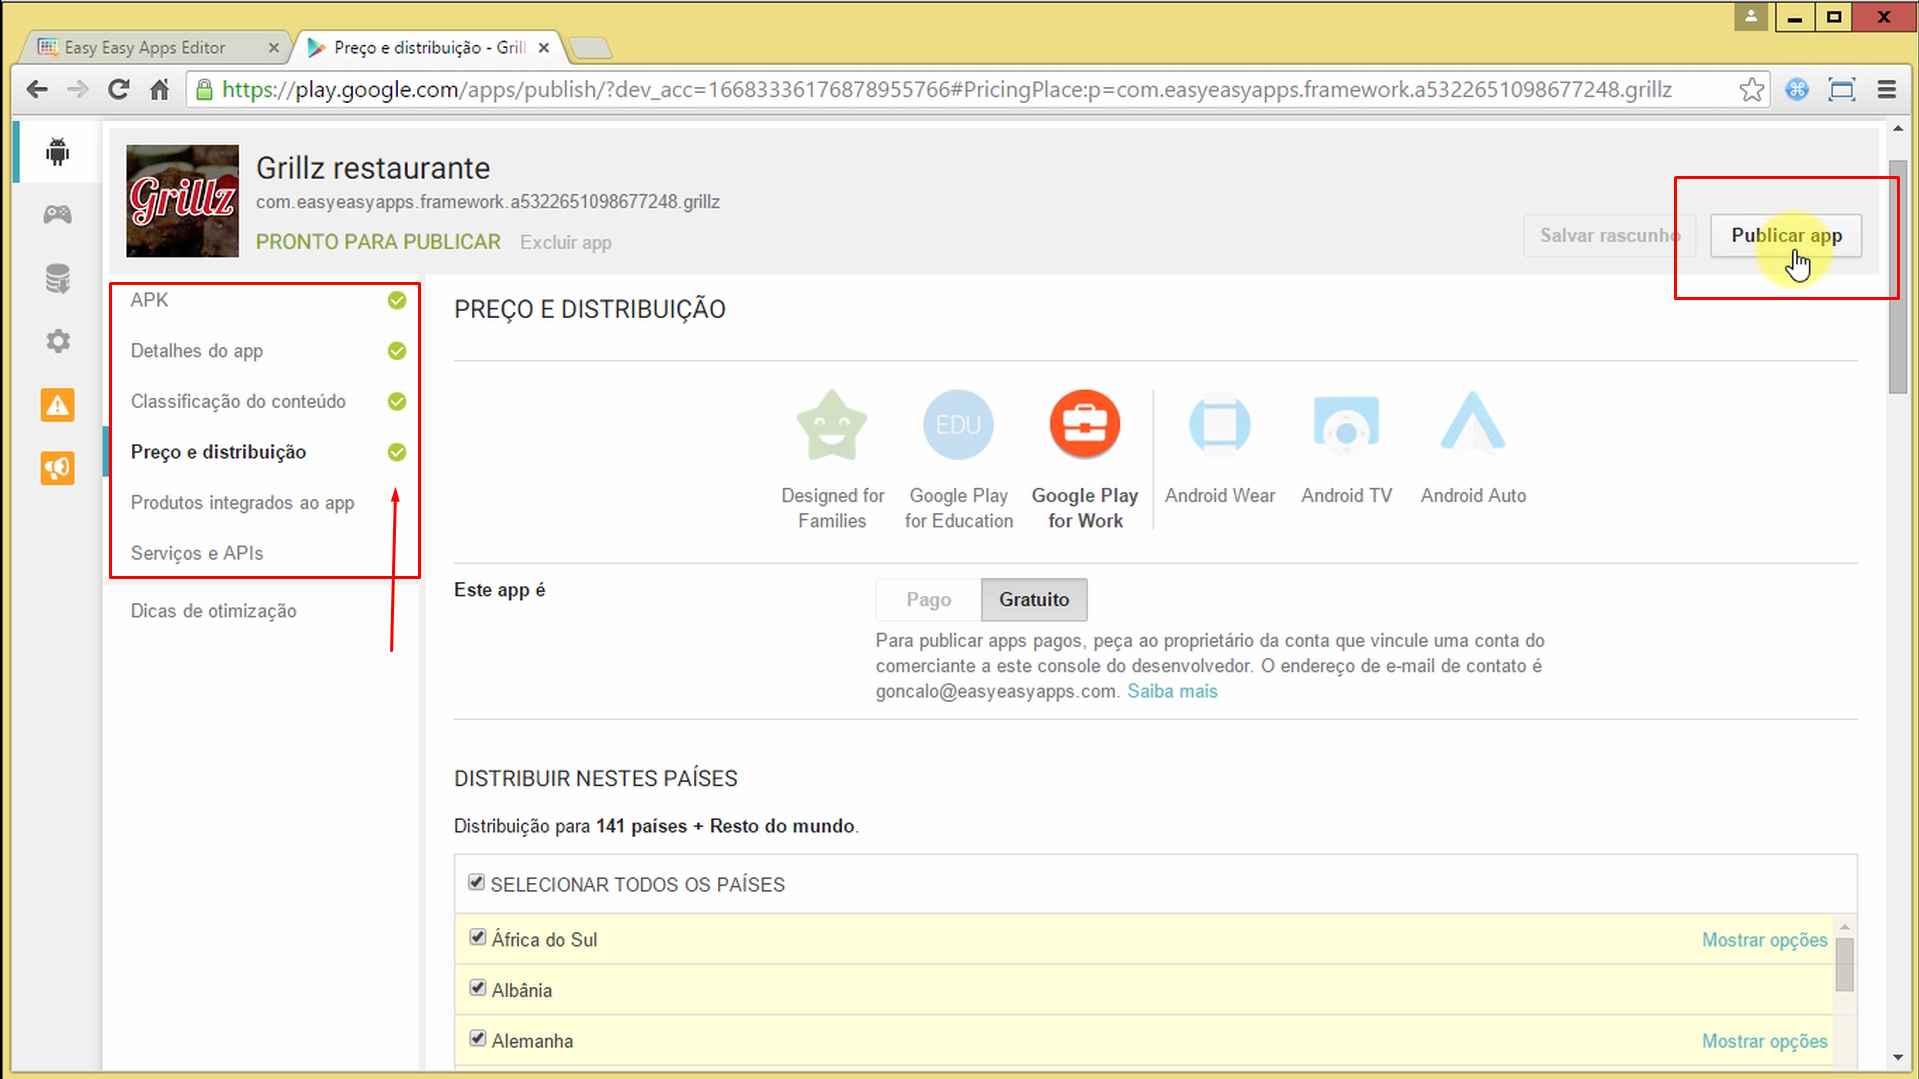Open Reports via the database download icon
1919x1079 pixels.
[57, 278]
